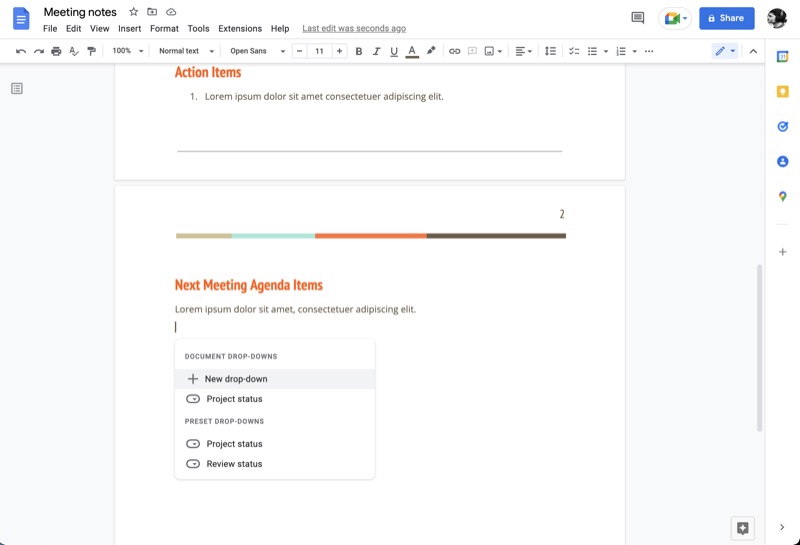Select preset Review status drop-down
800x545 pixels.
point(275,463)
